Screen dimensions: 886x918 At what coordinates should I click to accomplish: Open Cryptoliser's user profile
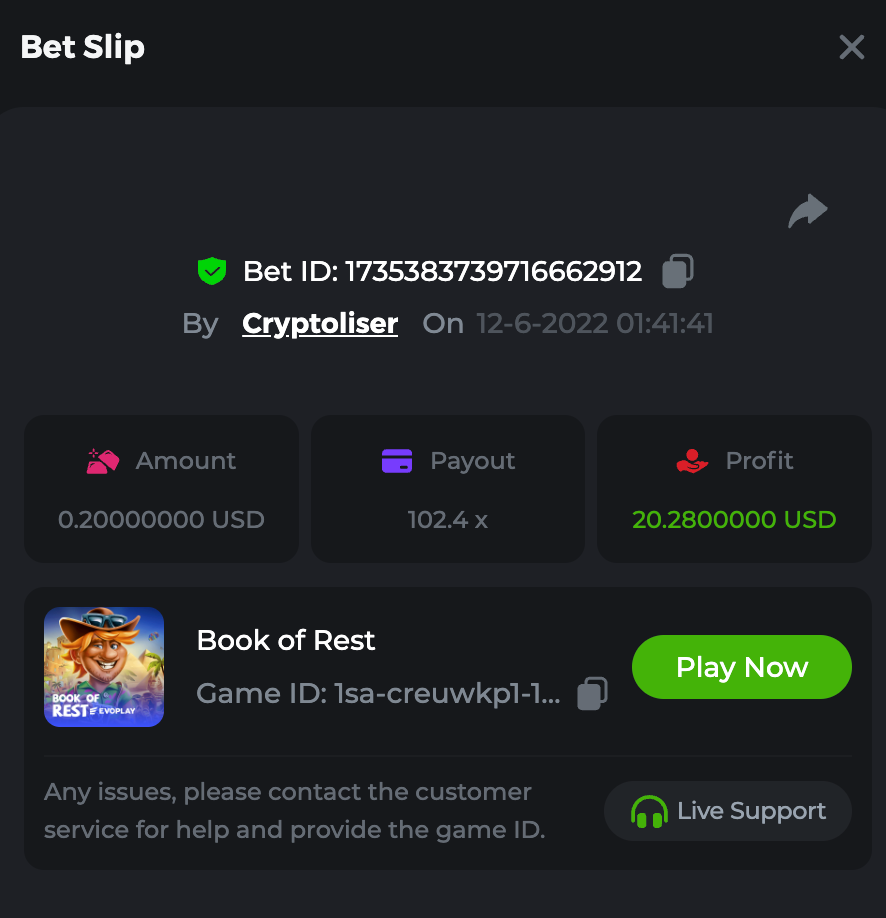pos(320,324)
